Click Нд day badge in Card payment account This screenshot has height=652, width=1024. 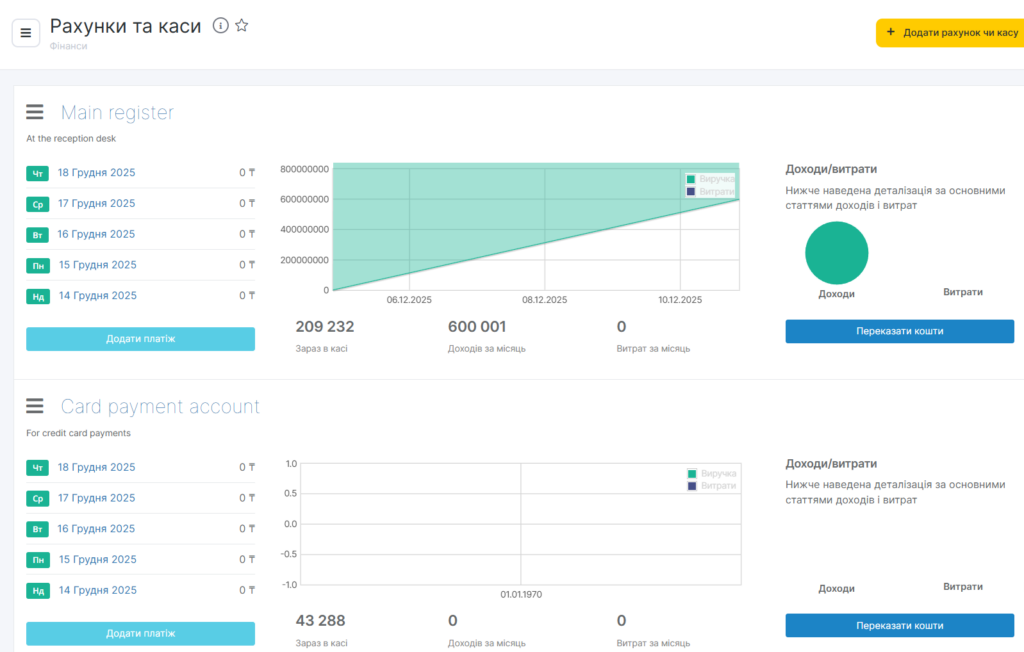point(38,591)
